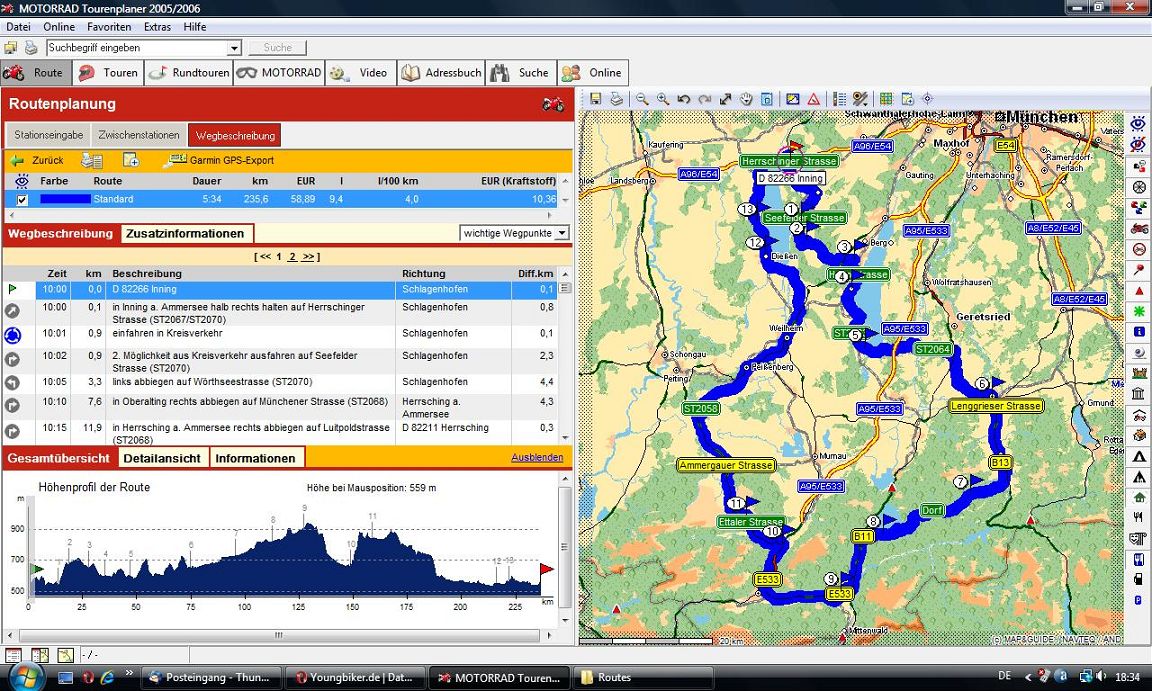Open the map legend list icon
The height and width of the screenshot is (691, 1152).
click(839, 99)
